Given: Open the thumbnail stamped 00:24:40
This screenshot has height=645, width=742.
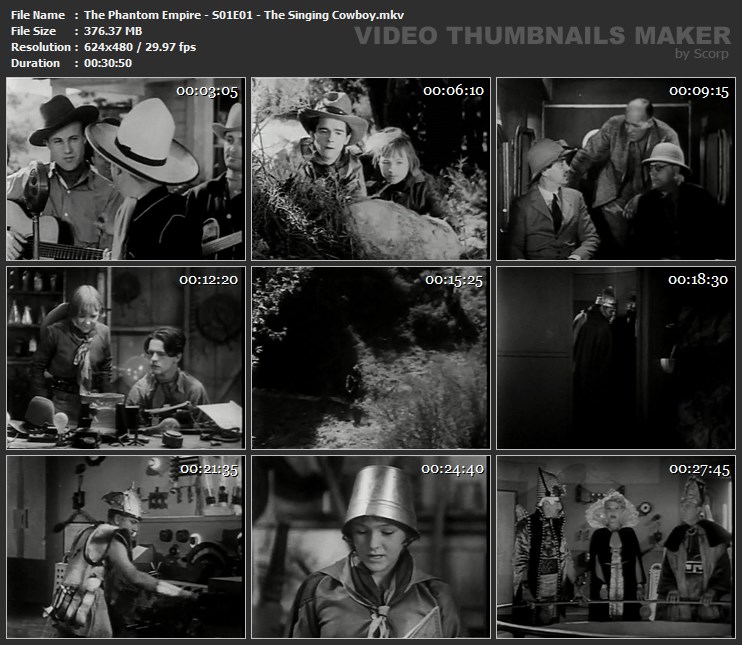Looking at the screenshot, I should 371,547.
